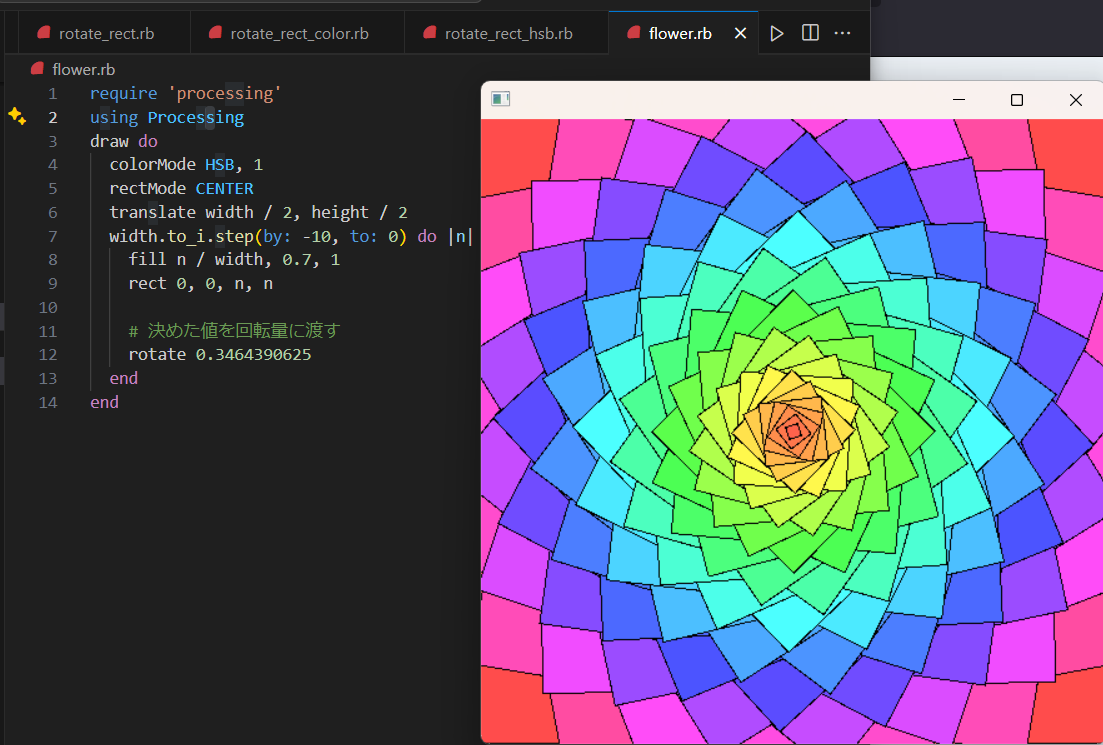Open the rotate_rect_color.rb tab

coord(298,33)
